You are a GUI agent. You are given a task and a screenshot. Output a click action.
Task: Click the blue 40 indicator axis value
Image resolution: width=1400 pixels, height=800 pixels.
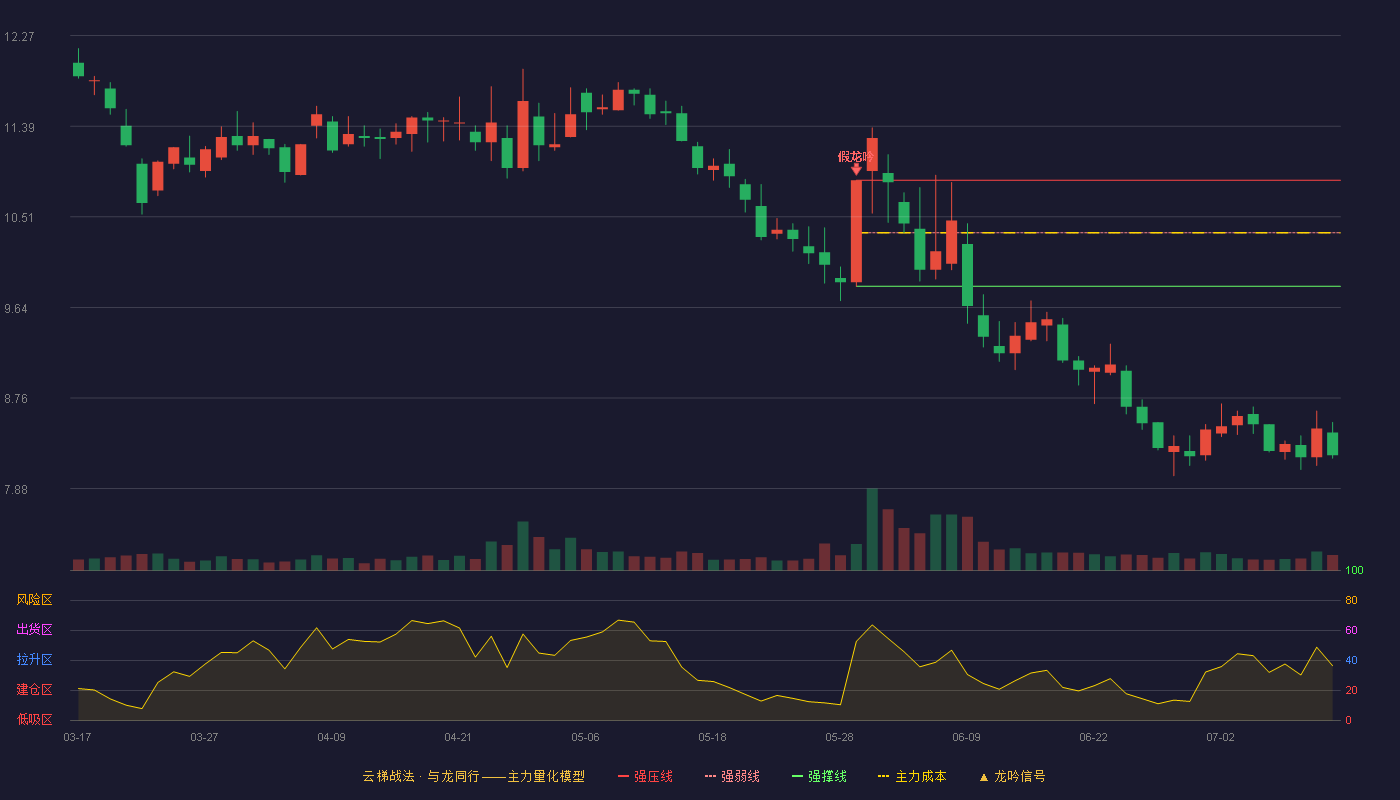click(1351, 660)
